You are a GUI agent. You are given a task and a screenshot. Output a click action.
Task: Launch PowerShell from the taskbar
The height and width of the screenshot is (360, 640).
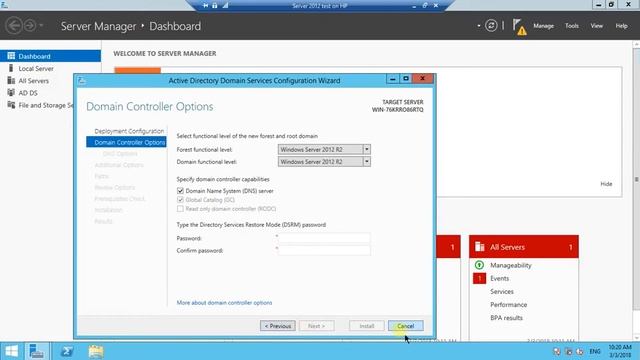[x=67, y=351]
